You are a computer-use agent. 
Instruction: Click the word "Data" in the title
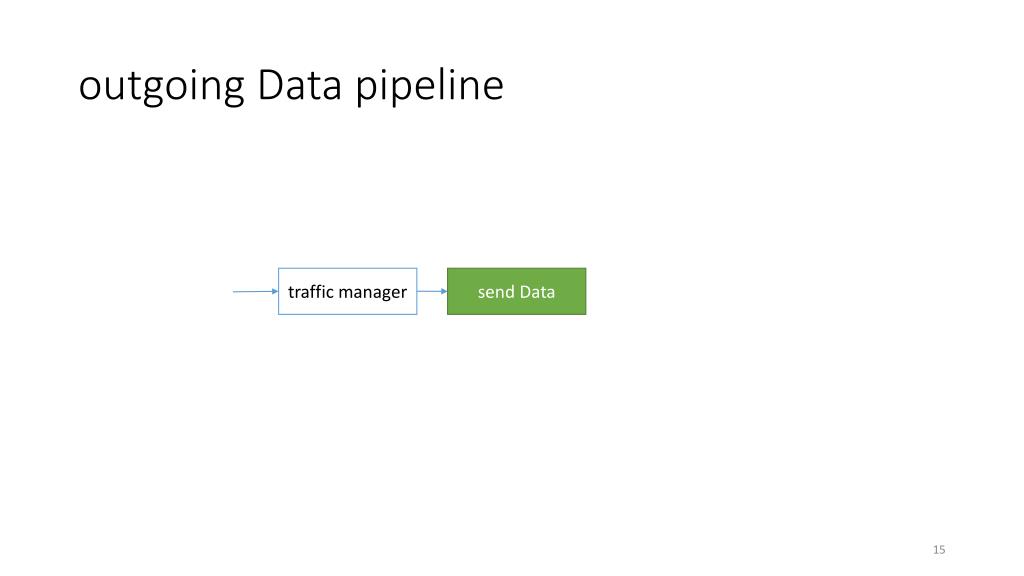click(x=299, y=86)
